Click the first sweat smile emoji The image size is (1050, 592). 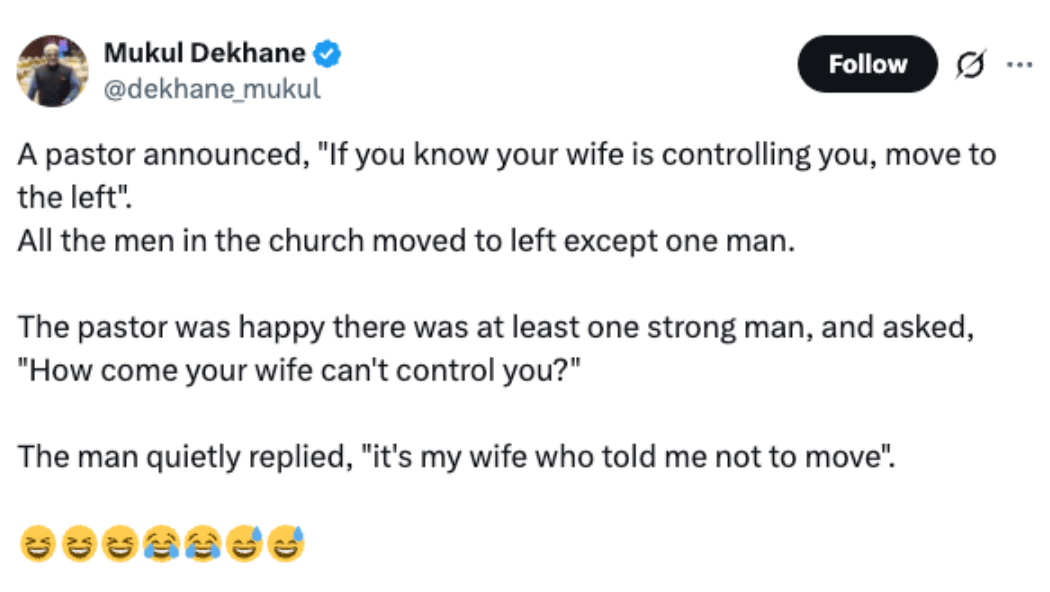243,545
